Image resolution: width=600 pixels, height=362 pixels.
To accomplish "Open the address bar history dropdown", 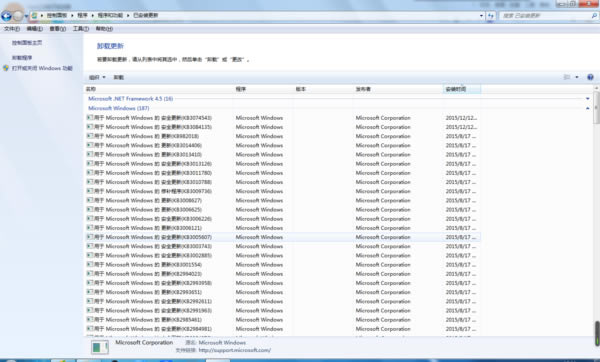I will pyautogui.click(x=481, y=16).
